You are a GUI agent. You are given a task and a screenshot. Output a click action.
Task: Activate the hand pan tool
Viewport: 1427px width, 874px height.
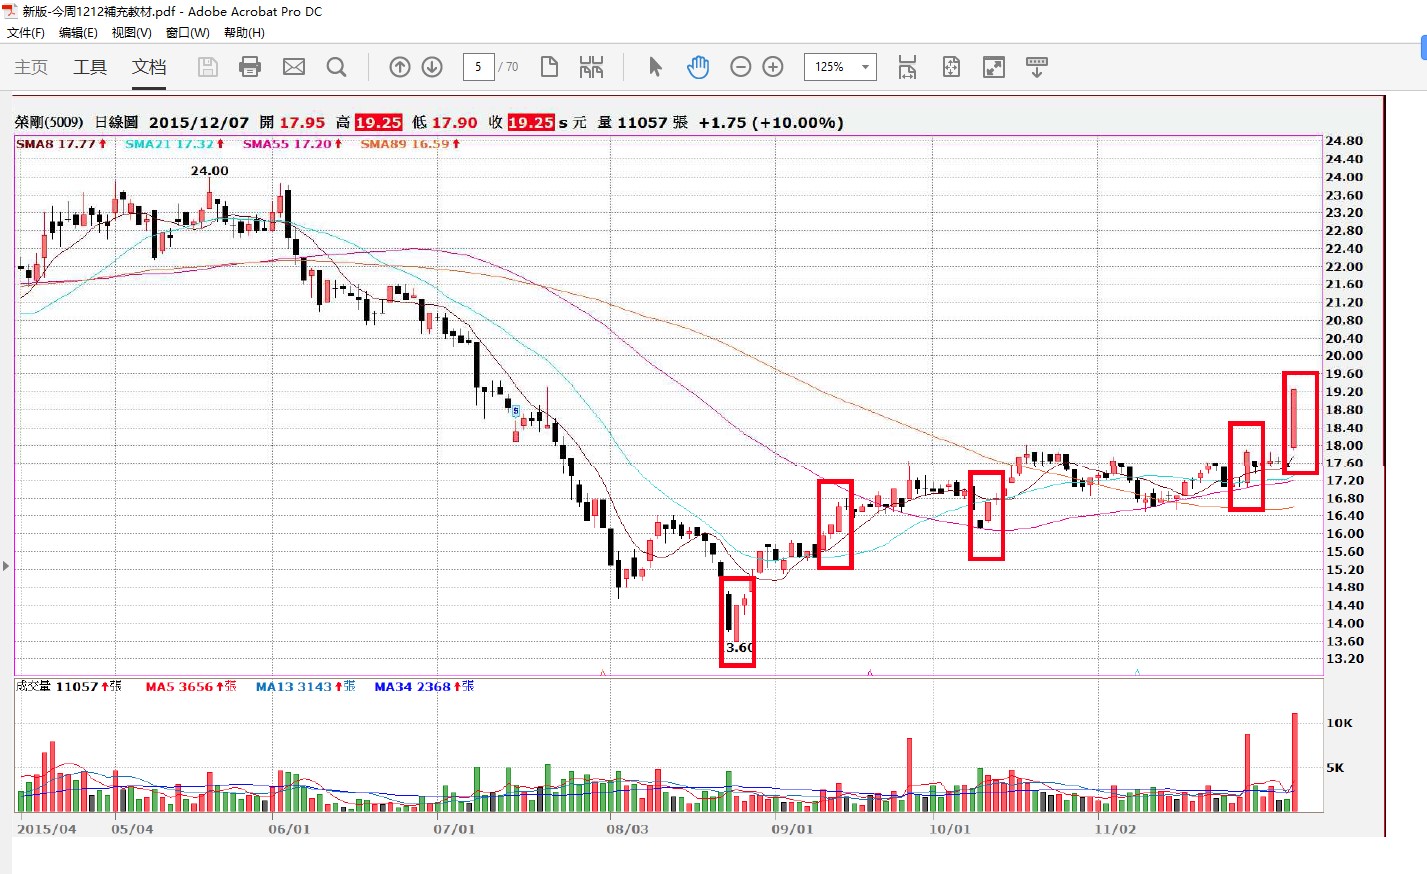(698, 67)
